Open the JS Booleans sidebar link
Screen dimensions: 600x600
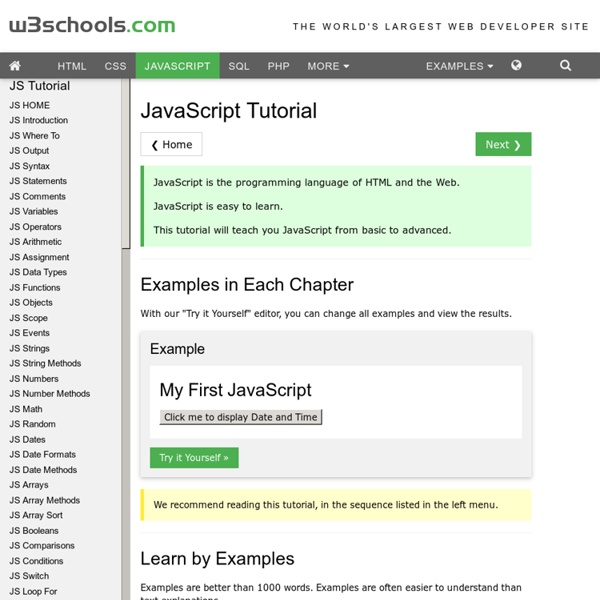pyautogui.click(x=34, y=530)
